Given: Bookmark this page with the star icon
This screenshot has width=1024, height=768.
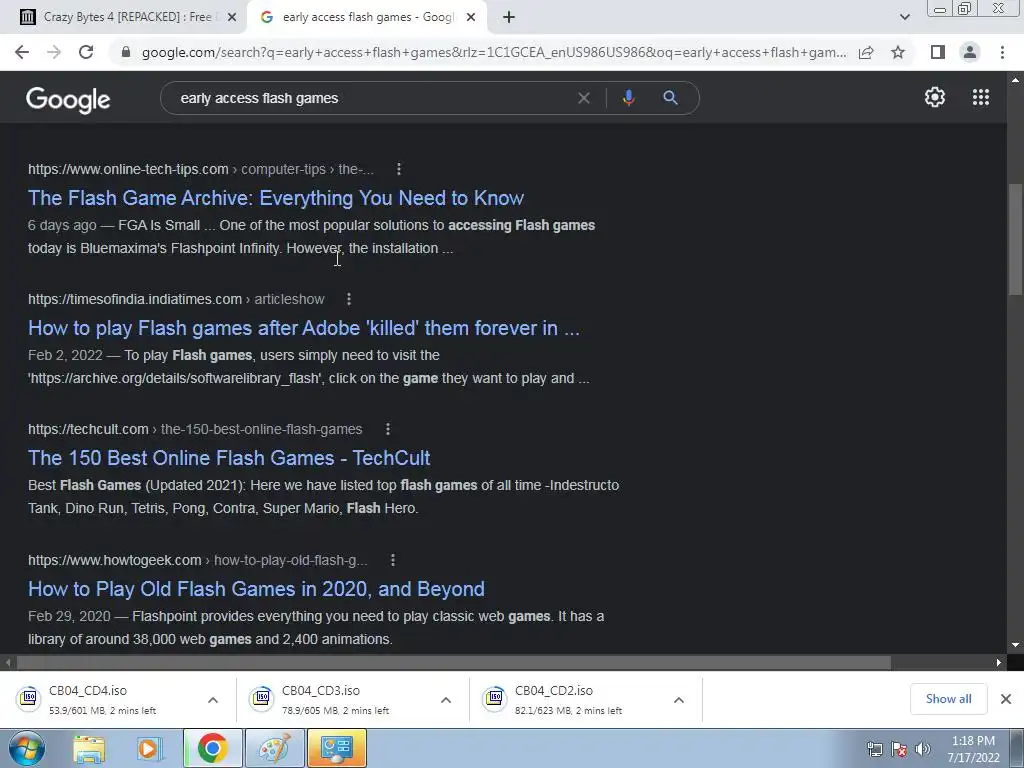Looking at the screenshot, I should coord(898,52).
